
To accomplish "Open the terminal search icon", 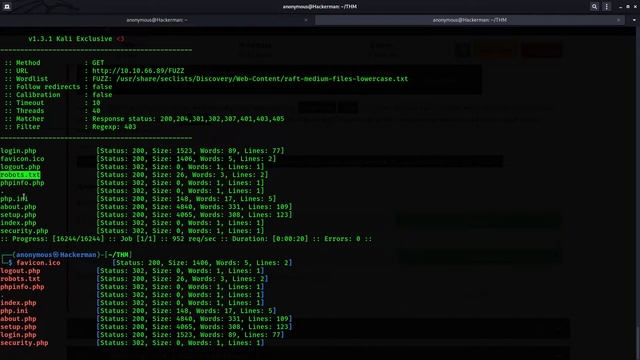I will coord(594,7).
